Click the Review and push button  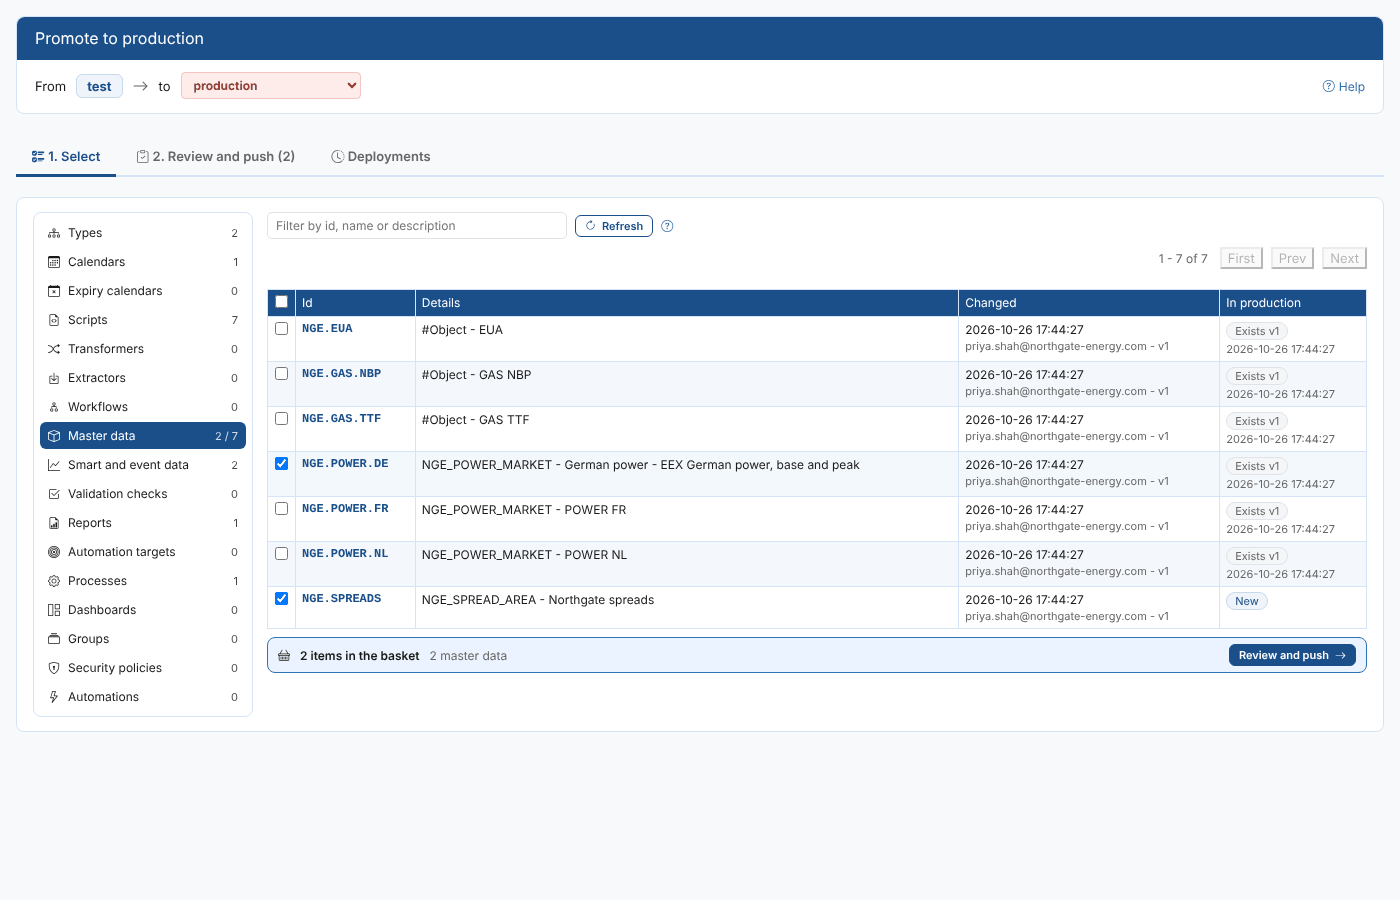tap(1292, 655)
